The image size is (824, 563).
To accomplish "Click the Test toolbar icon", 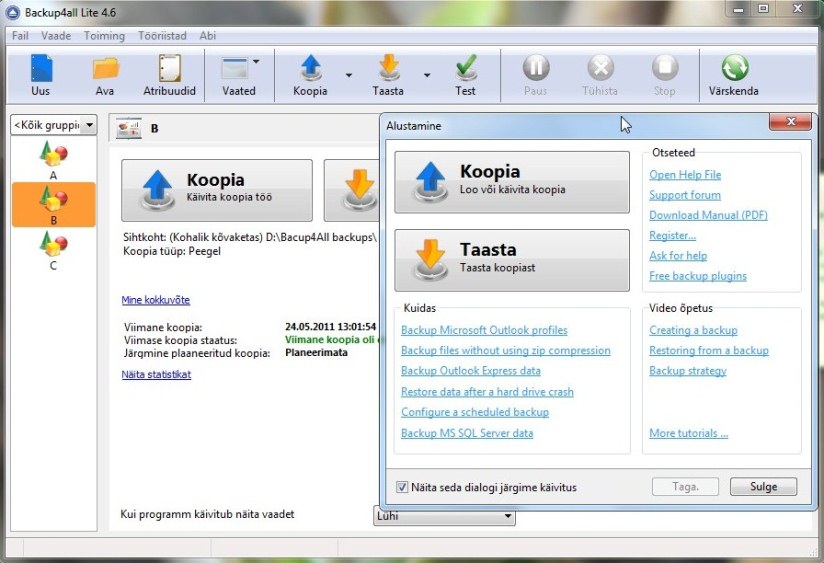I will tap(466, 76).
